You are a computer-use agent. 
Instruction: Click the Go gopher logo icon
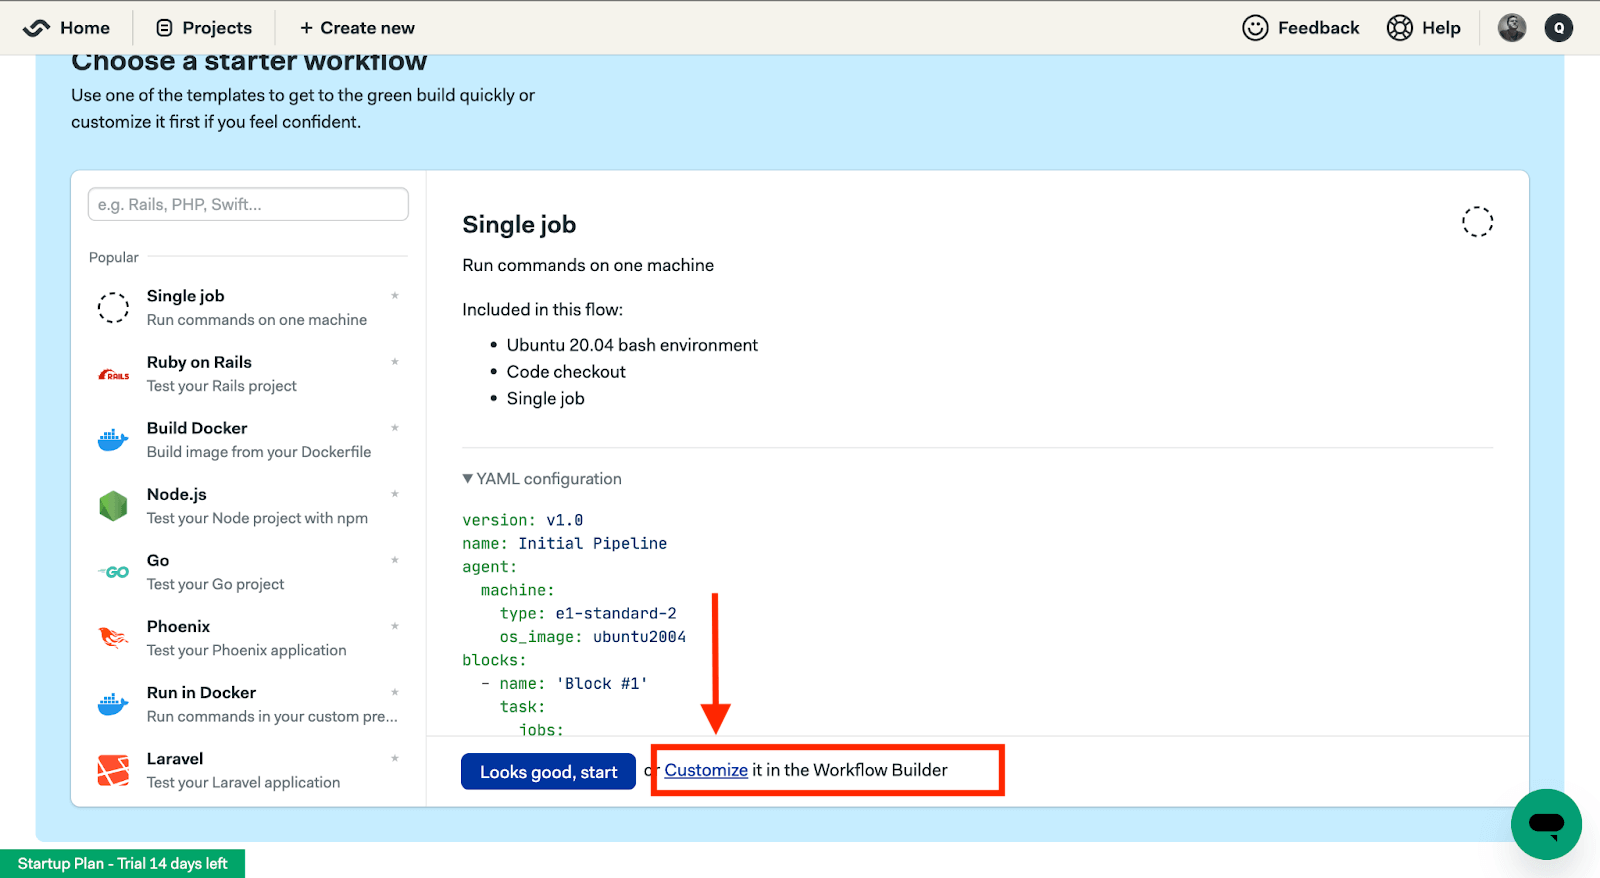click(x=114, y=572)
